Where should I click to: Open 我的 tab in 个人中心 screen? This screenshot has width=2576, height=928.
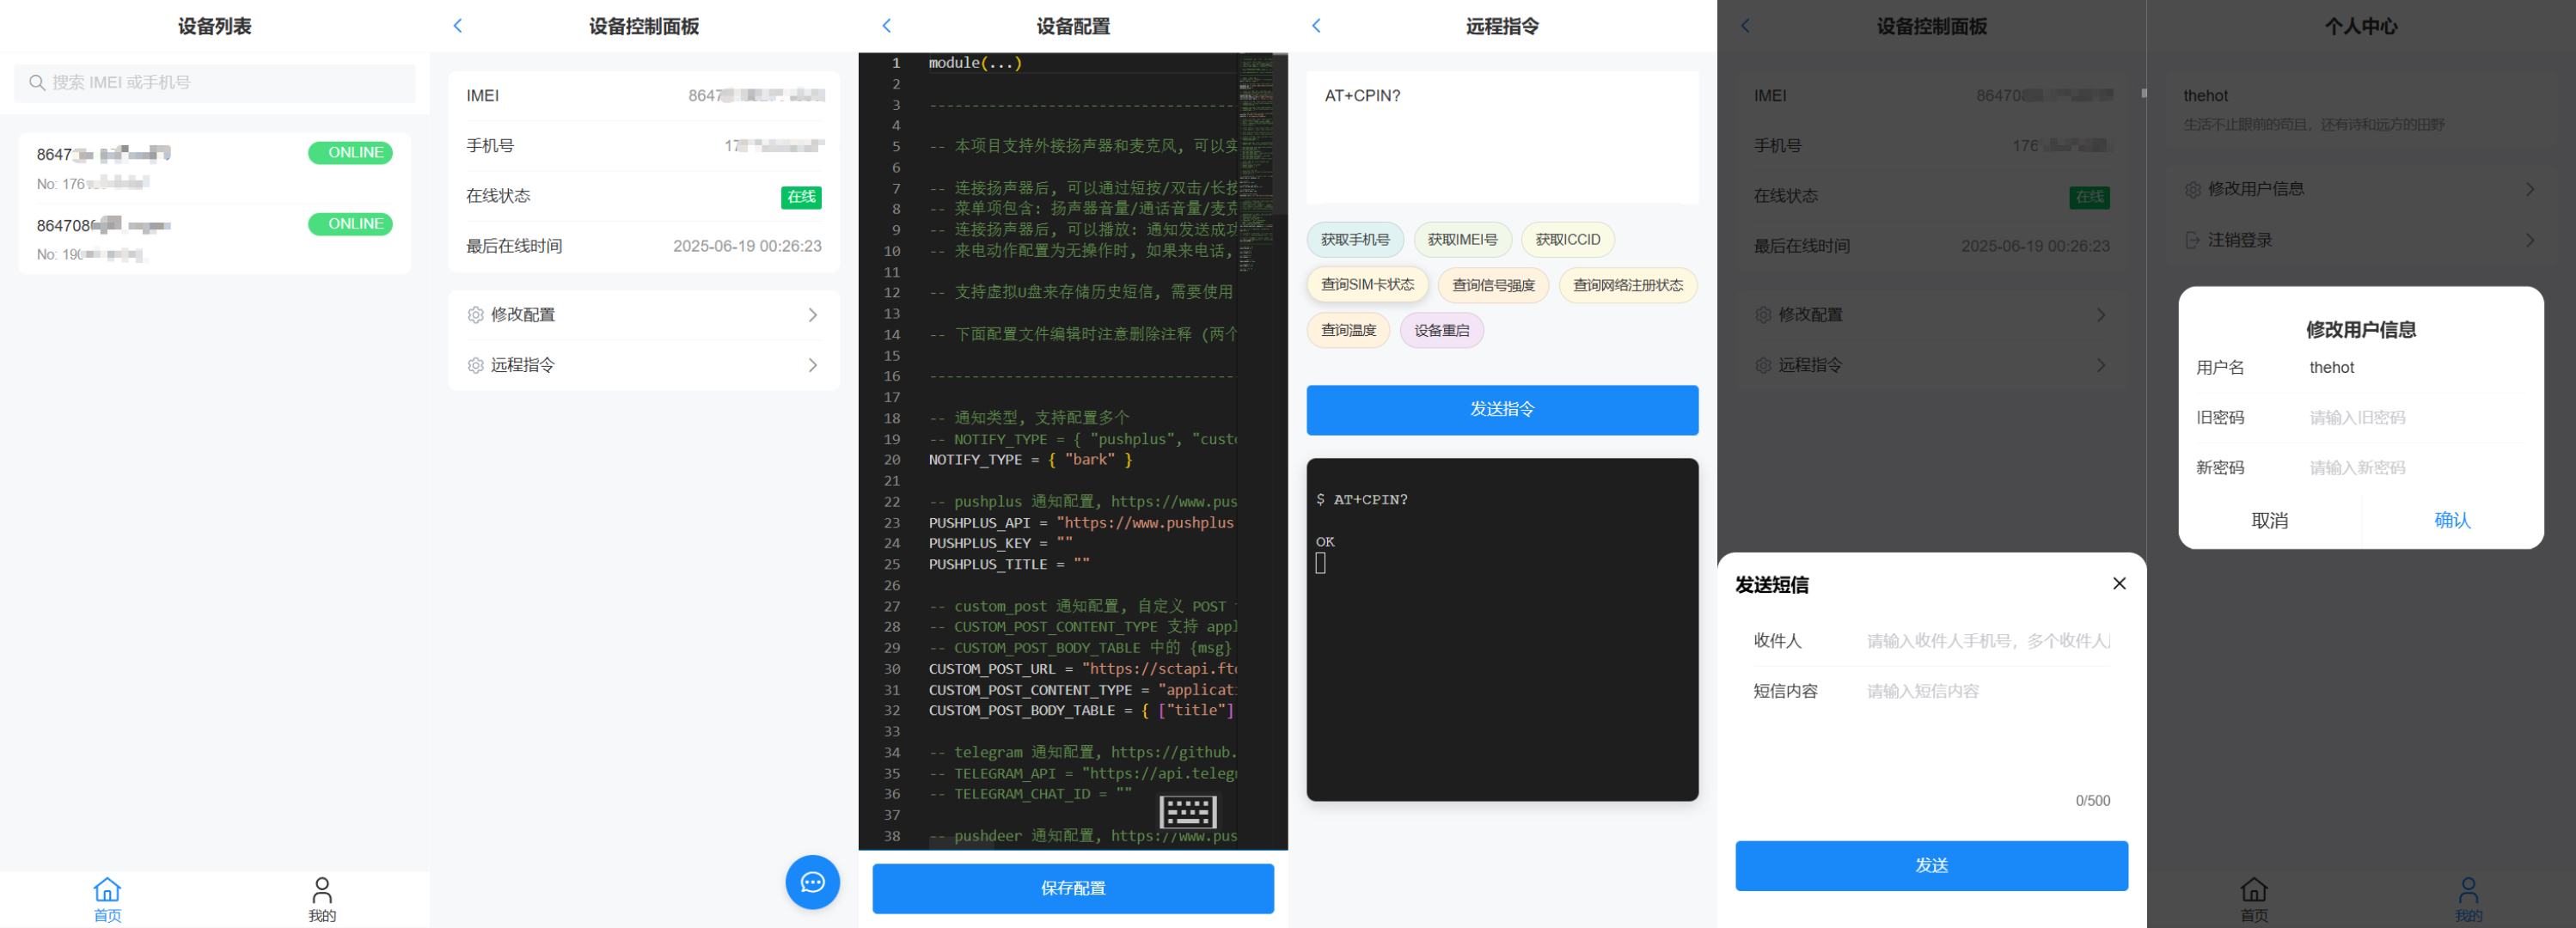[x=2468, y=899]
